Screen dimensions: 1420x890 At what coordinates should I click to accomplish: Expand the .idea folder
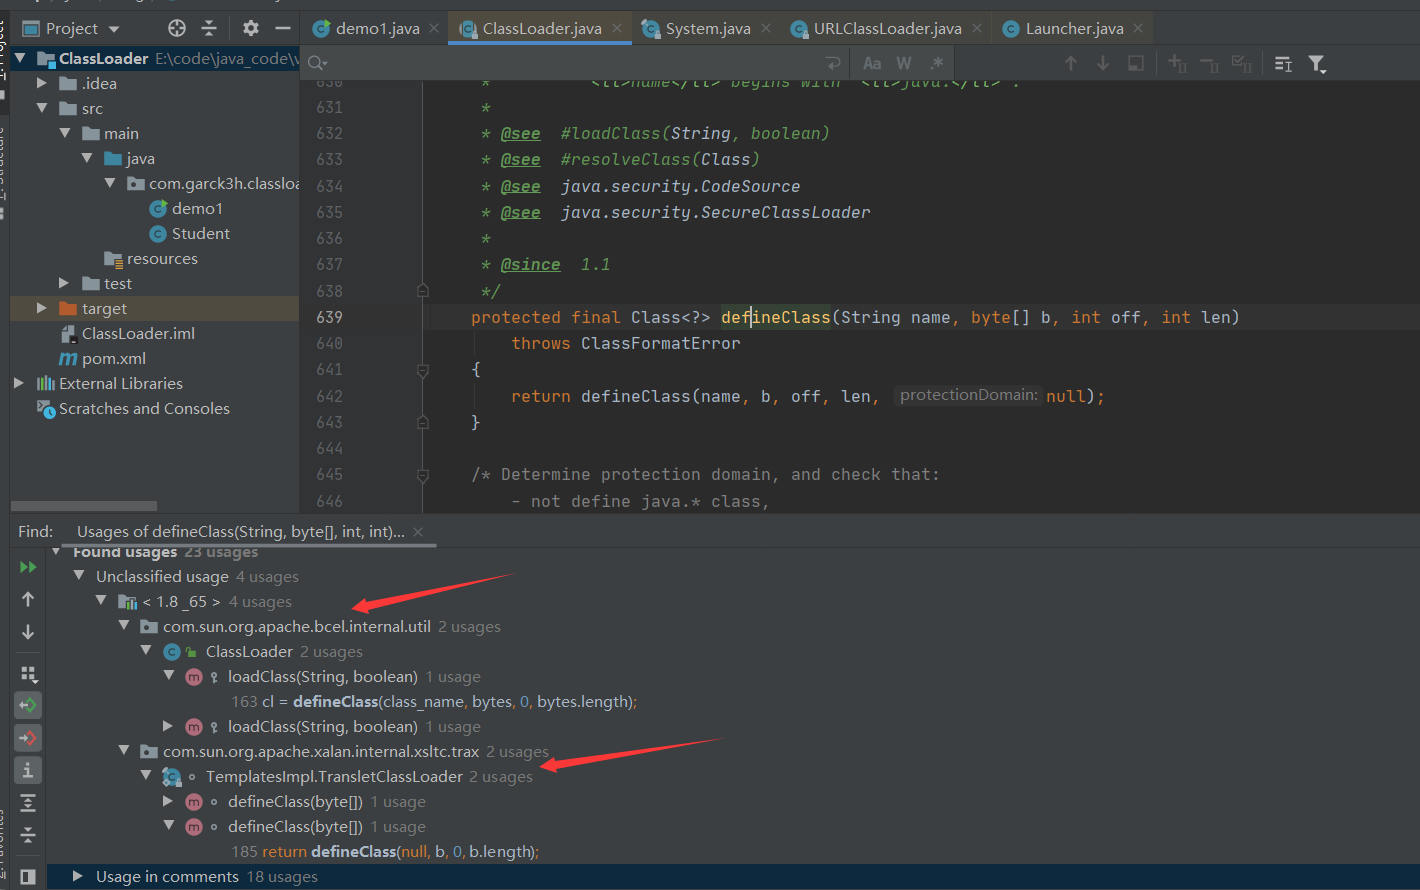pyautogui.click(x=42, y=83)
